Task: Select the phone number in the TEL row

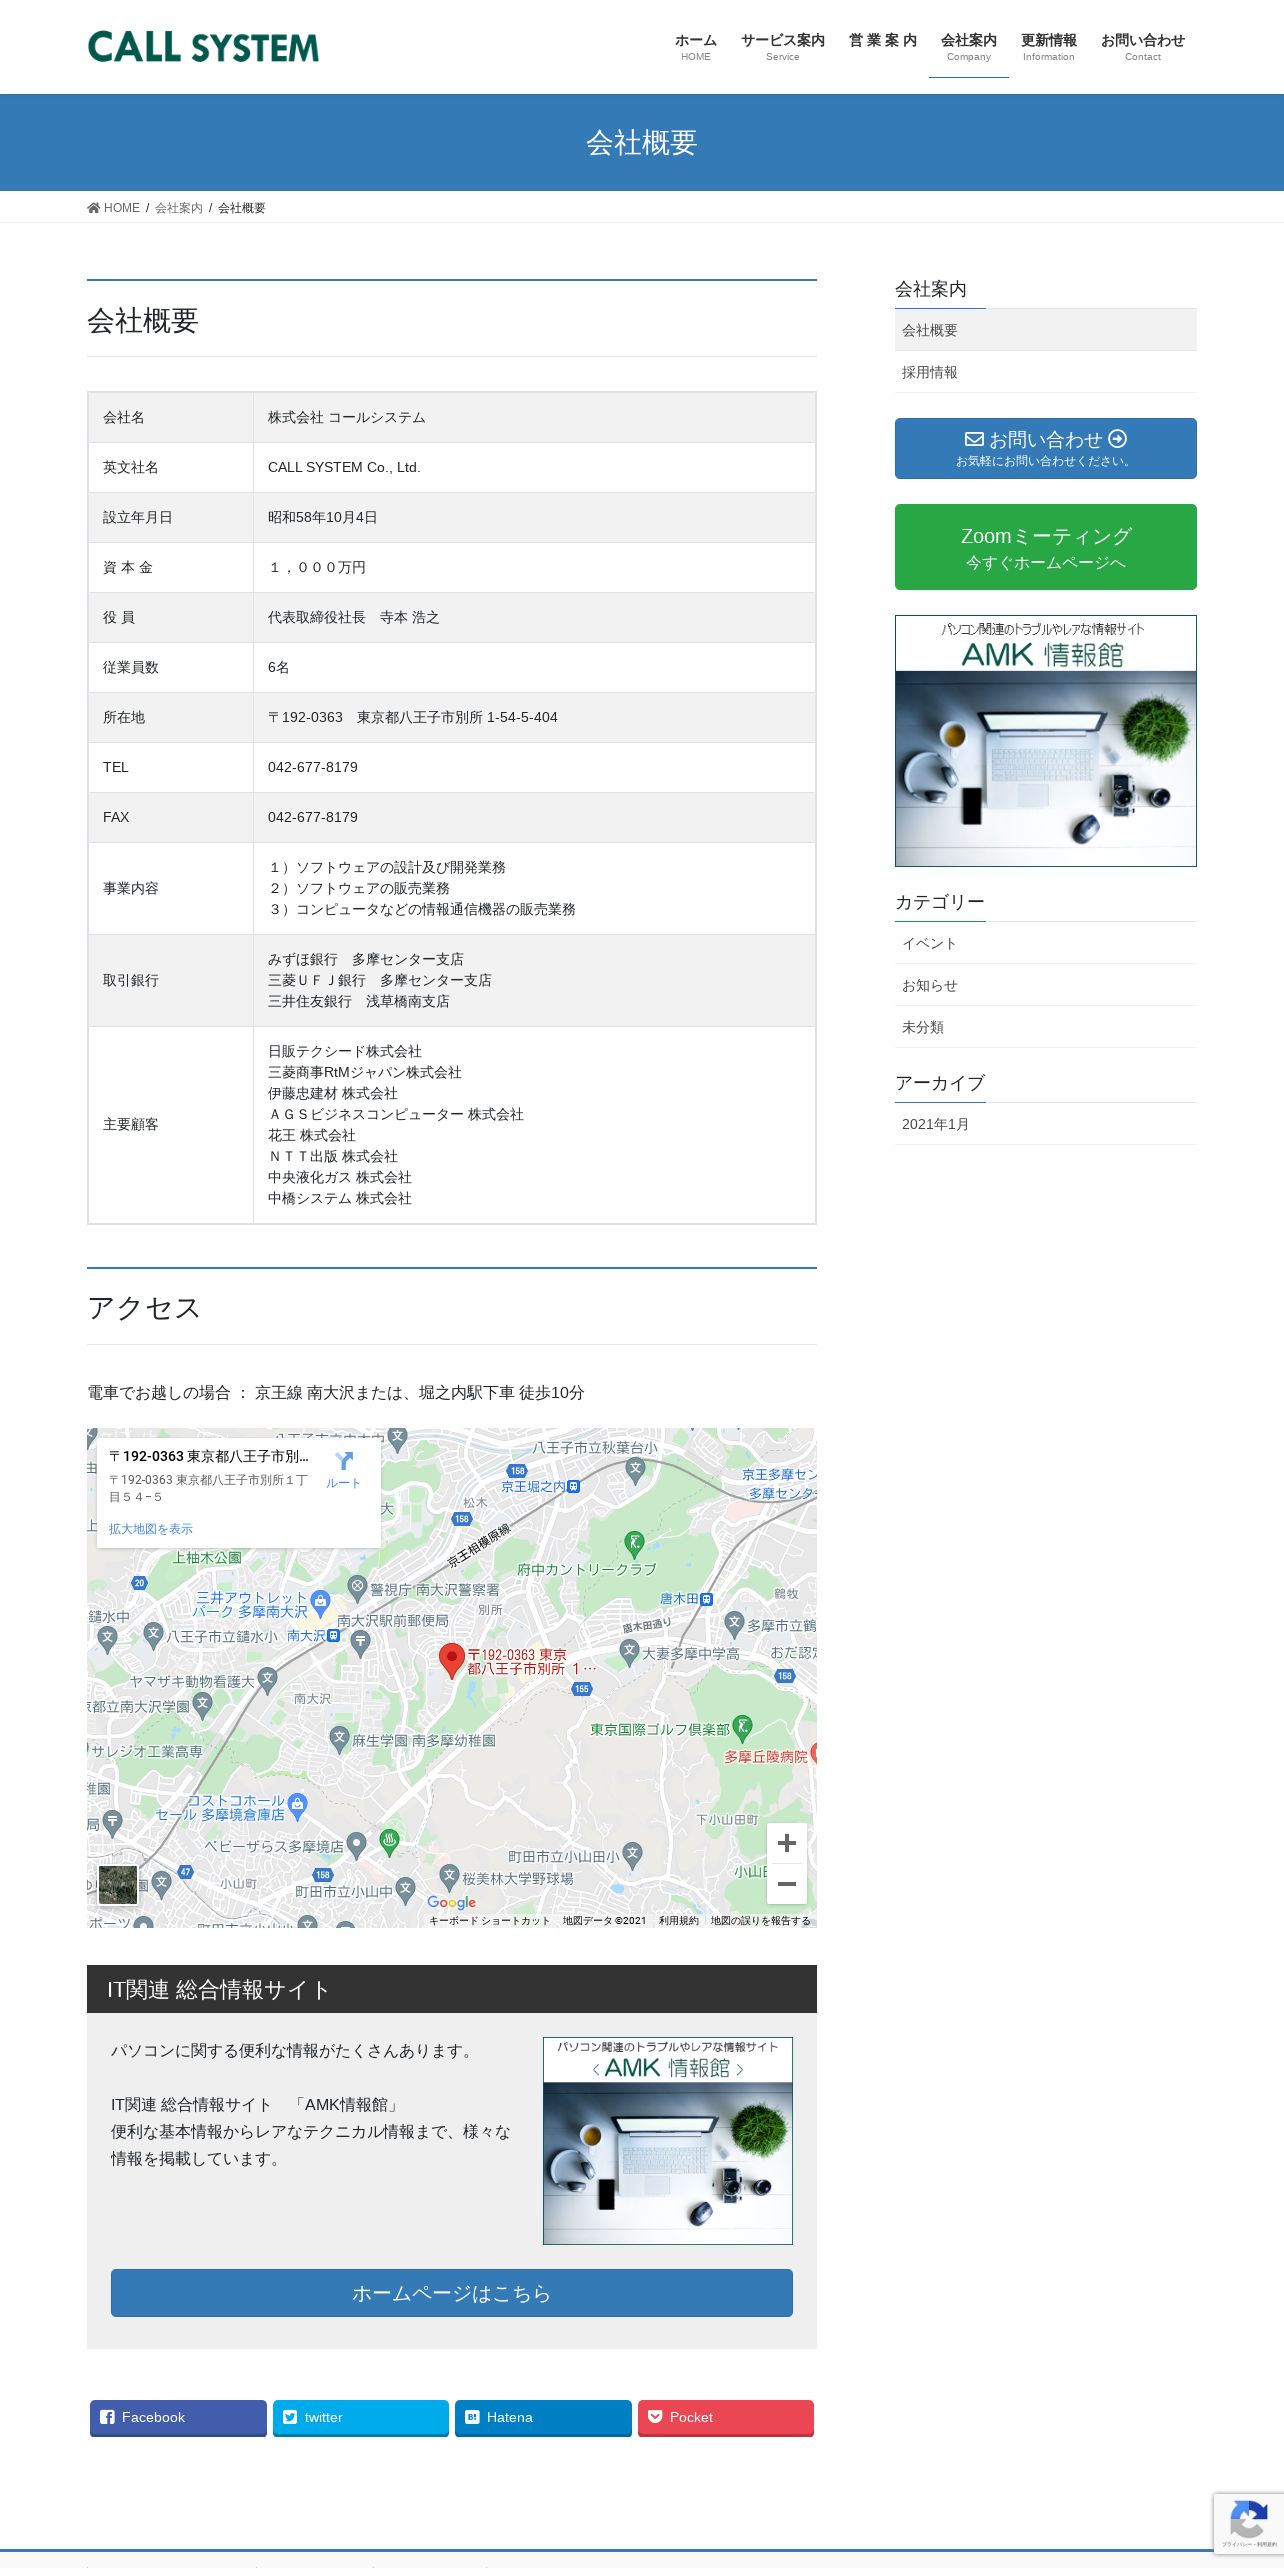Action: coord(313,767)
